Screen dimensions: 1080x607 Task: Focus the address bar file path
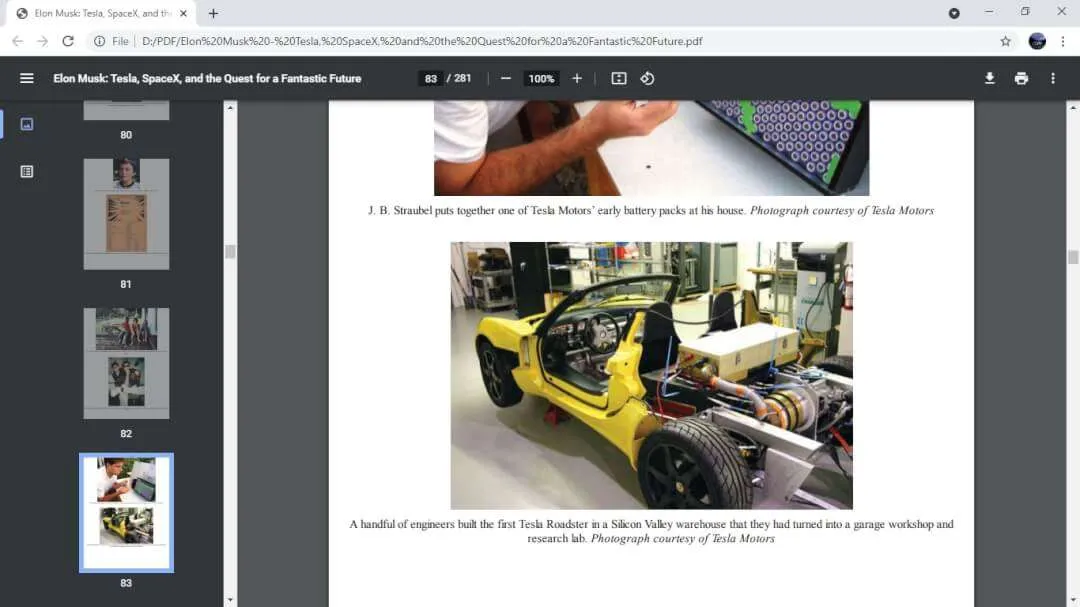click(x=422, y=41)
